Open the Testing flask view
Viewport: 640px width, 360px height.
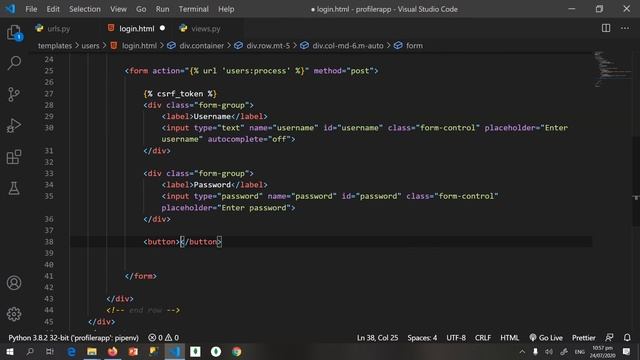point(14,188)
